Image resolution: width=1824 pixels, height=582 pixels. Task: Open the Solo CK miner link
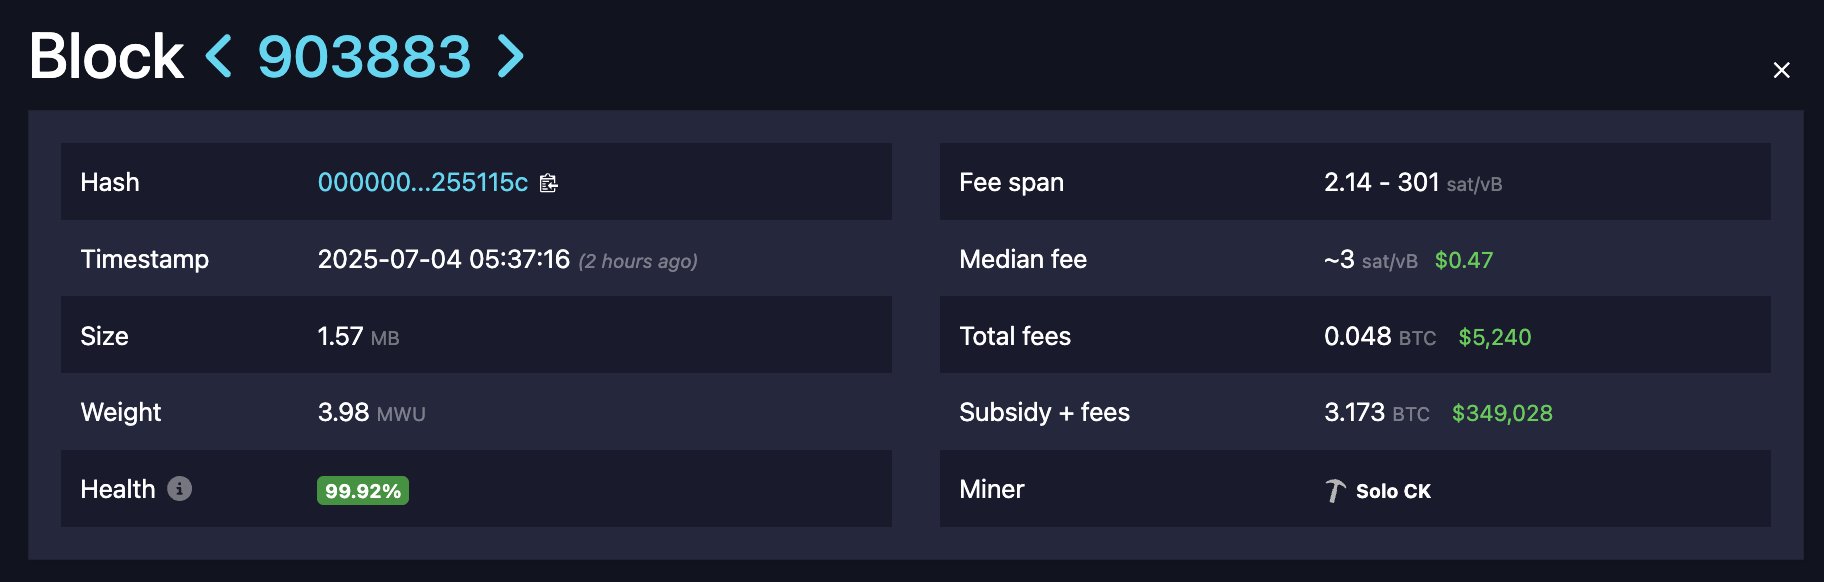point(1393,491)
